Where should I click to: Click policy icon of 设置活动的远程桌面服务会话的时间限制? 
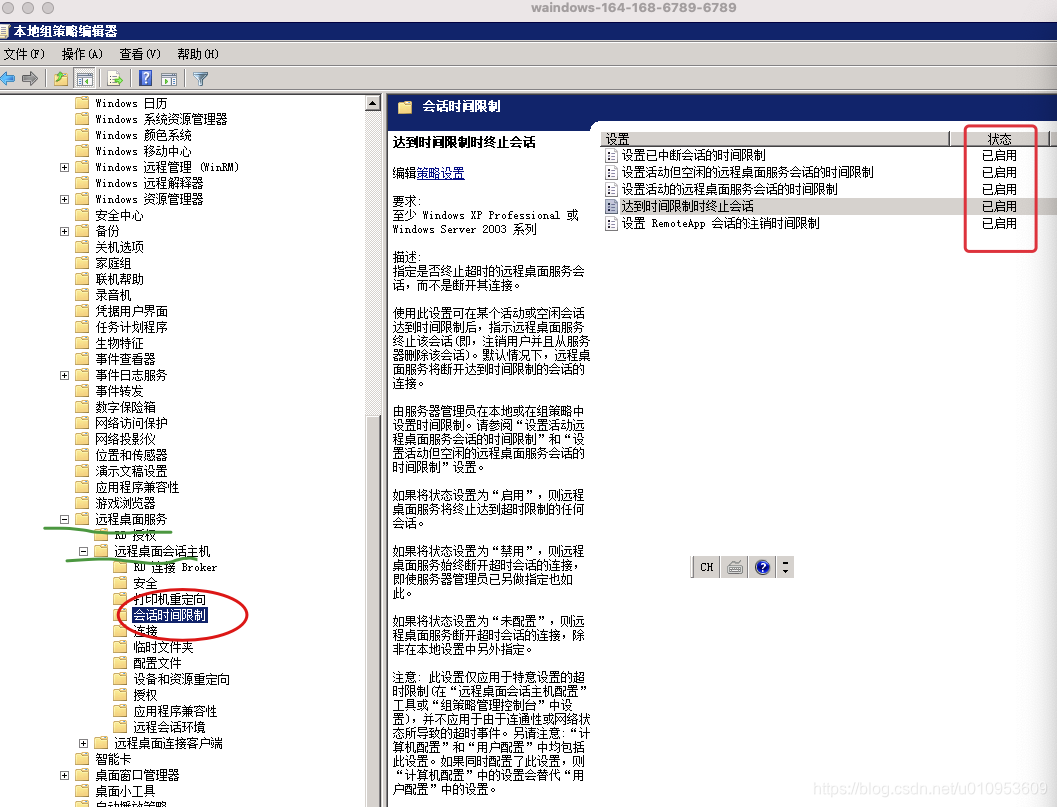tap(611, 189)
